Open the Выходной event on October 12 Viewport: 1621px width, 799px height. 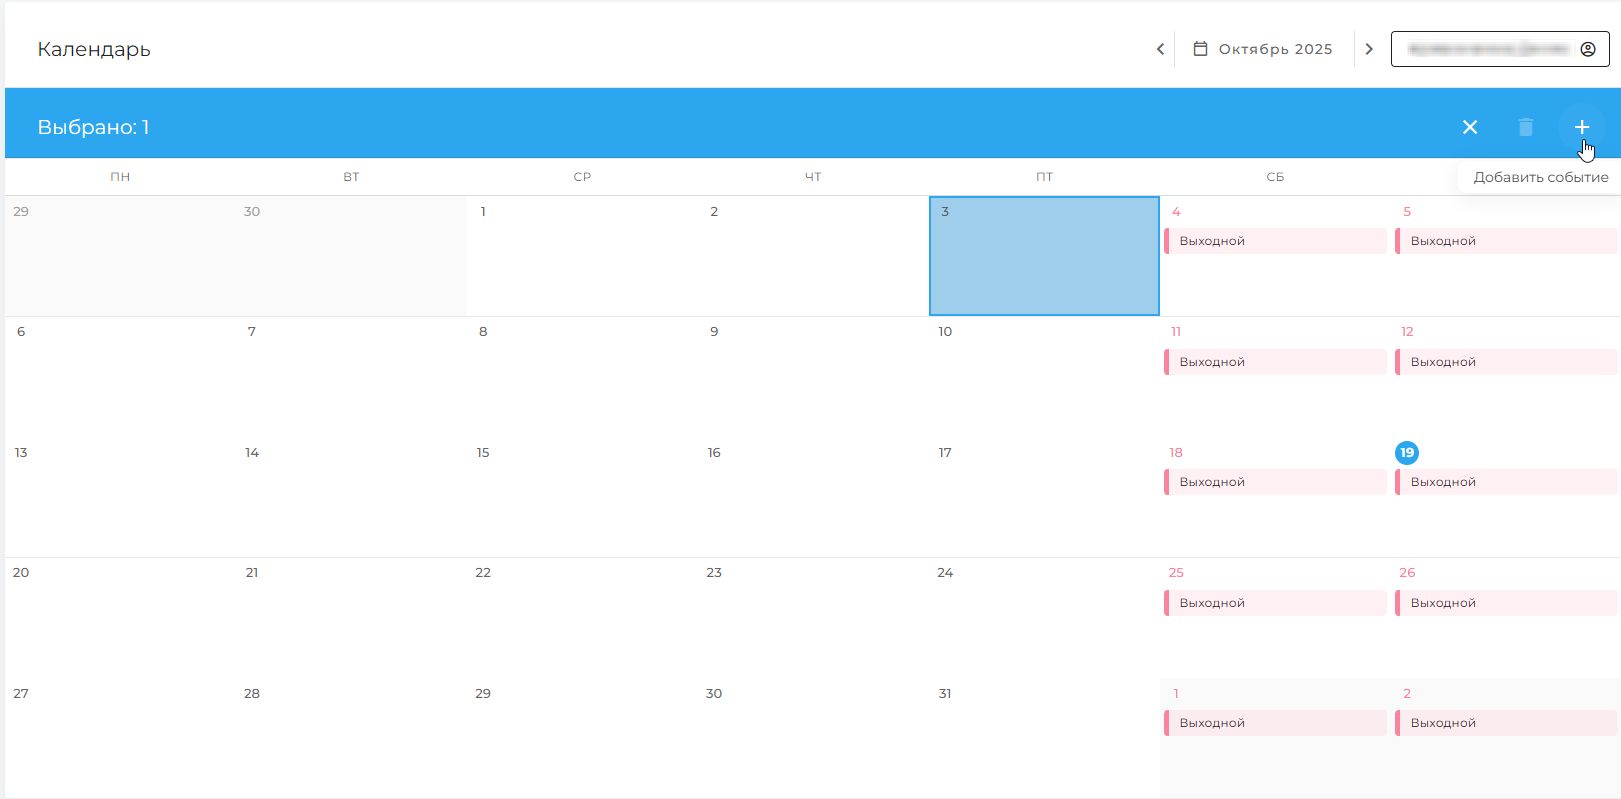(1506, 362)
